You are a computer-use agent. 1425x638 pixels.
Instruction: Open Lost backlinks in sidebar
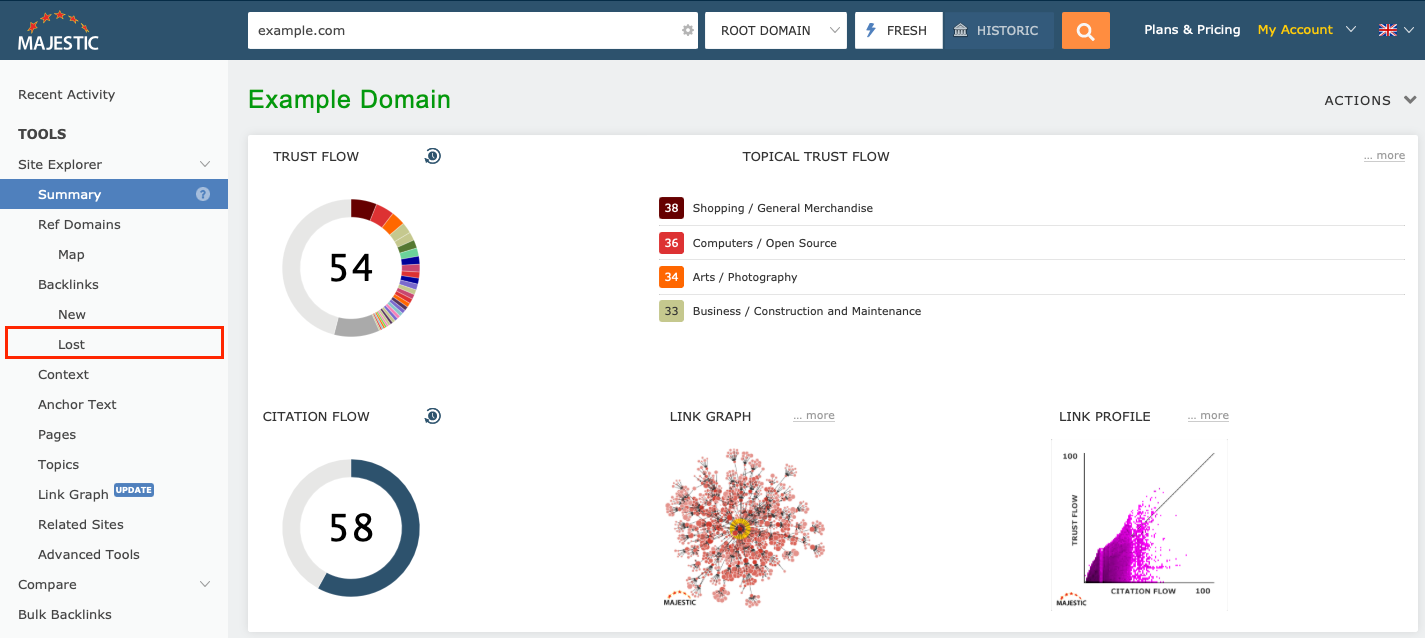pyautogui.click(x=72, y=344)
